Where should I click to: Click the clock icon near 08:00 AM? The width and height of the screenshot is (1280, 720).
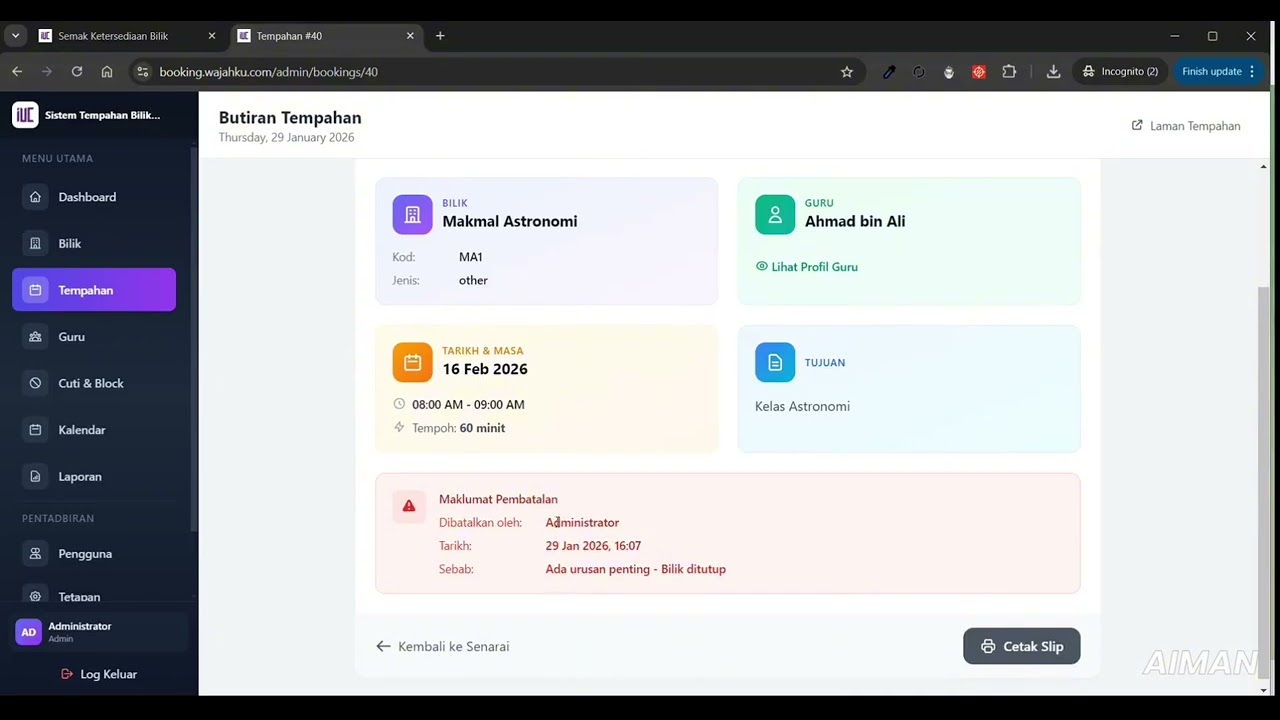pyautogui.click(x=399, y=404)
